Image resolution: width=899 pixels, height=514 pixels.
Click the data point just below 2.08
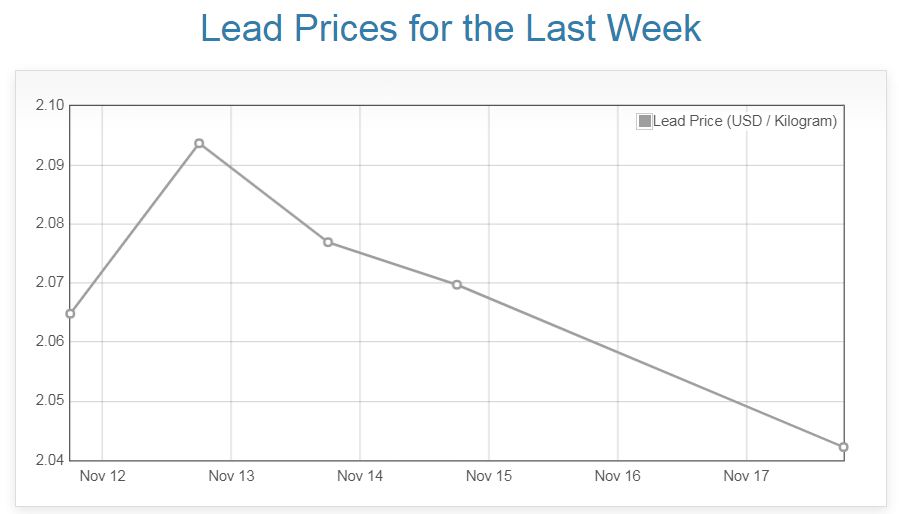[328, 242]
